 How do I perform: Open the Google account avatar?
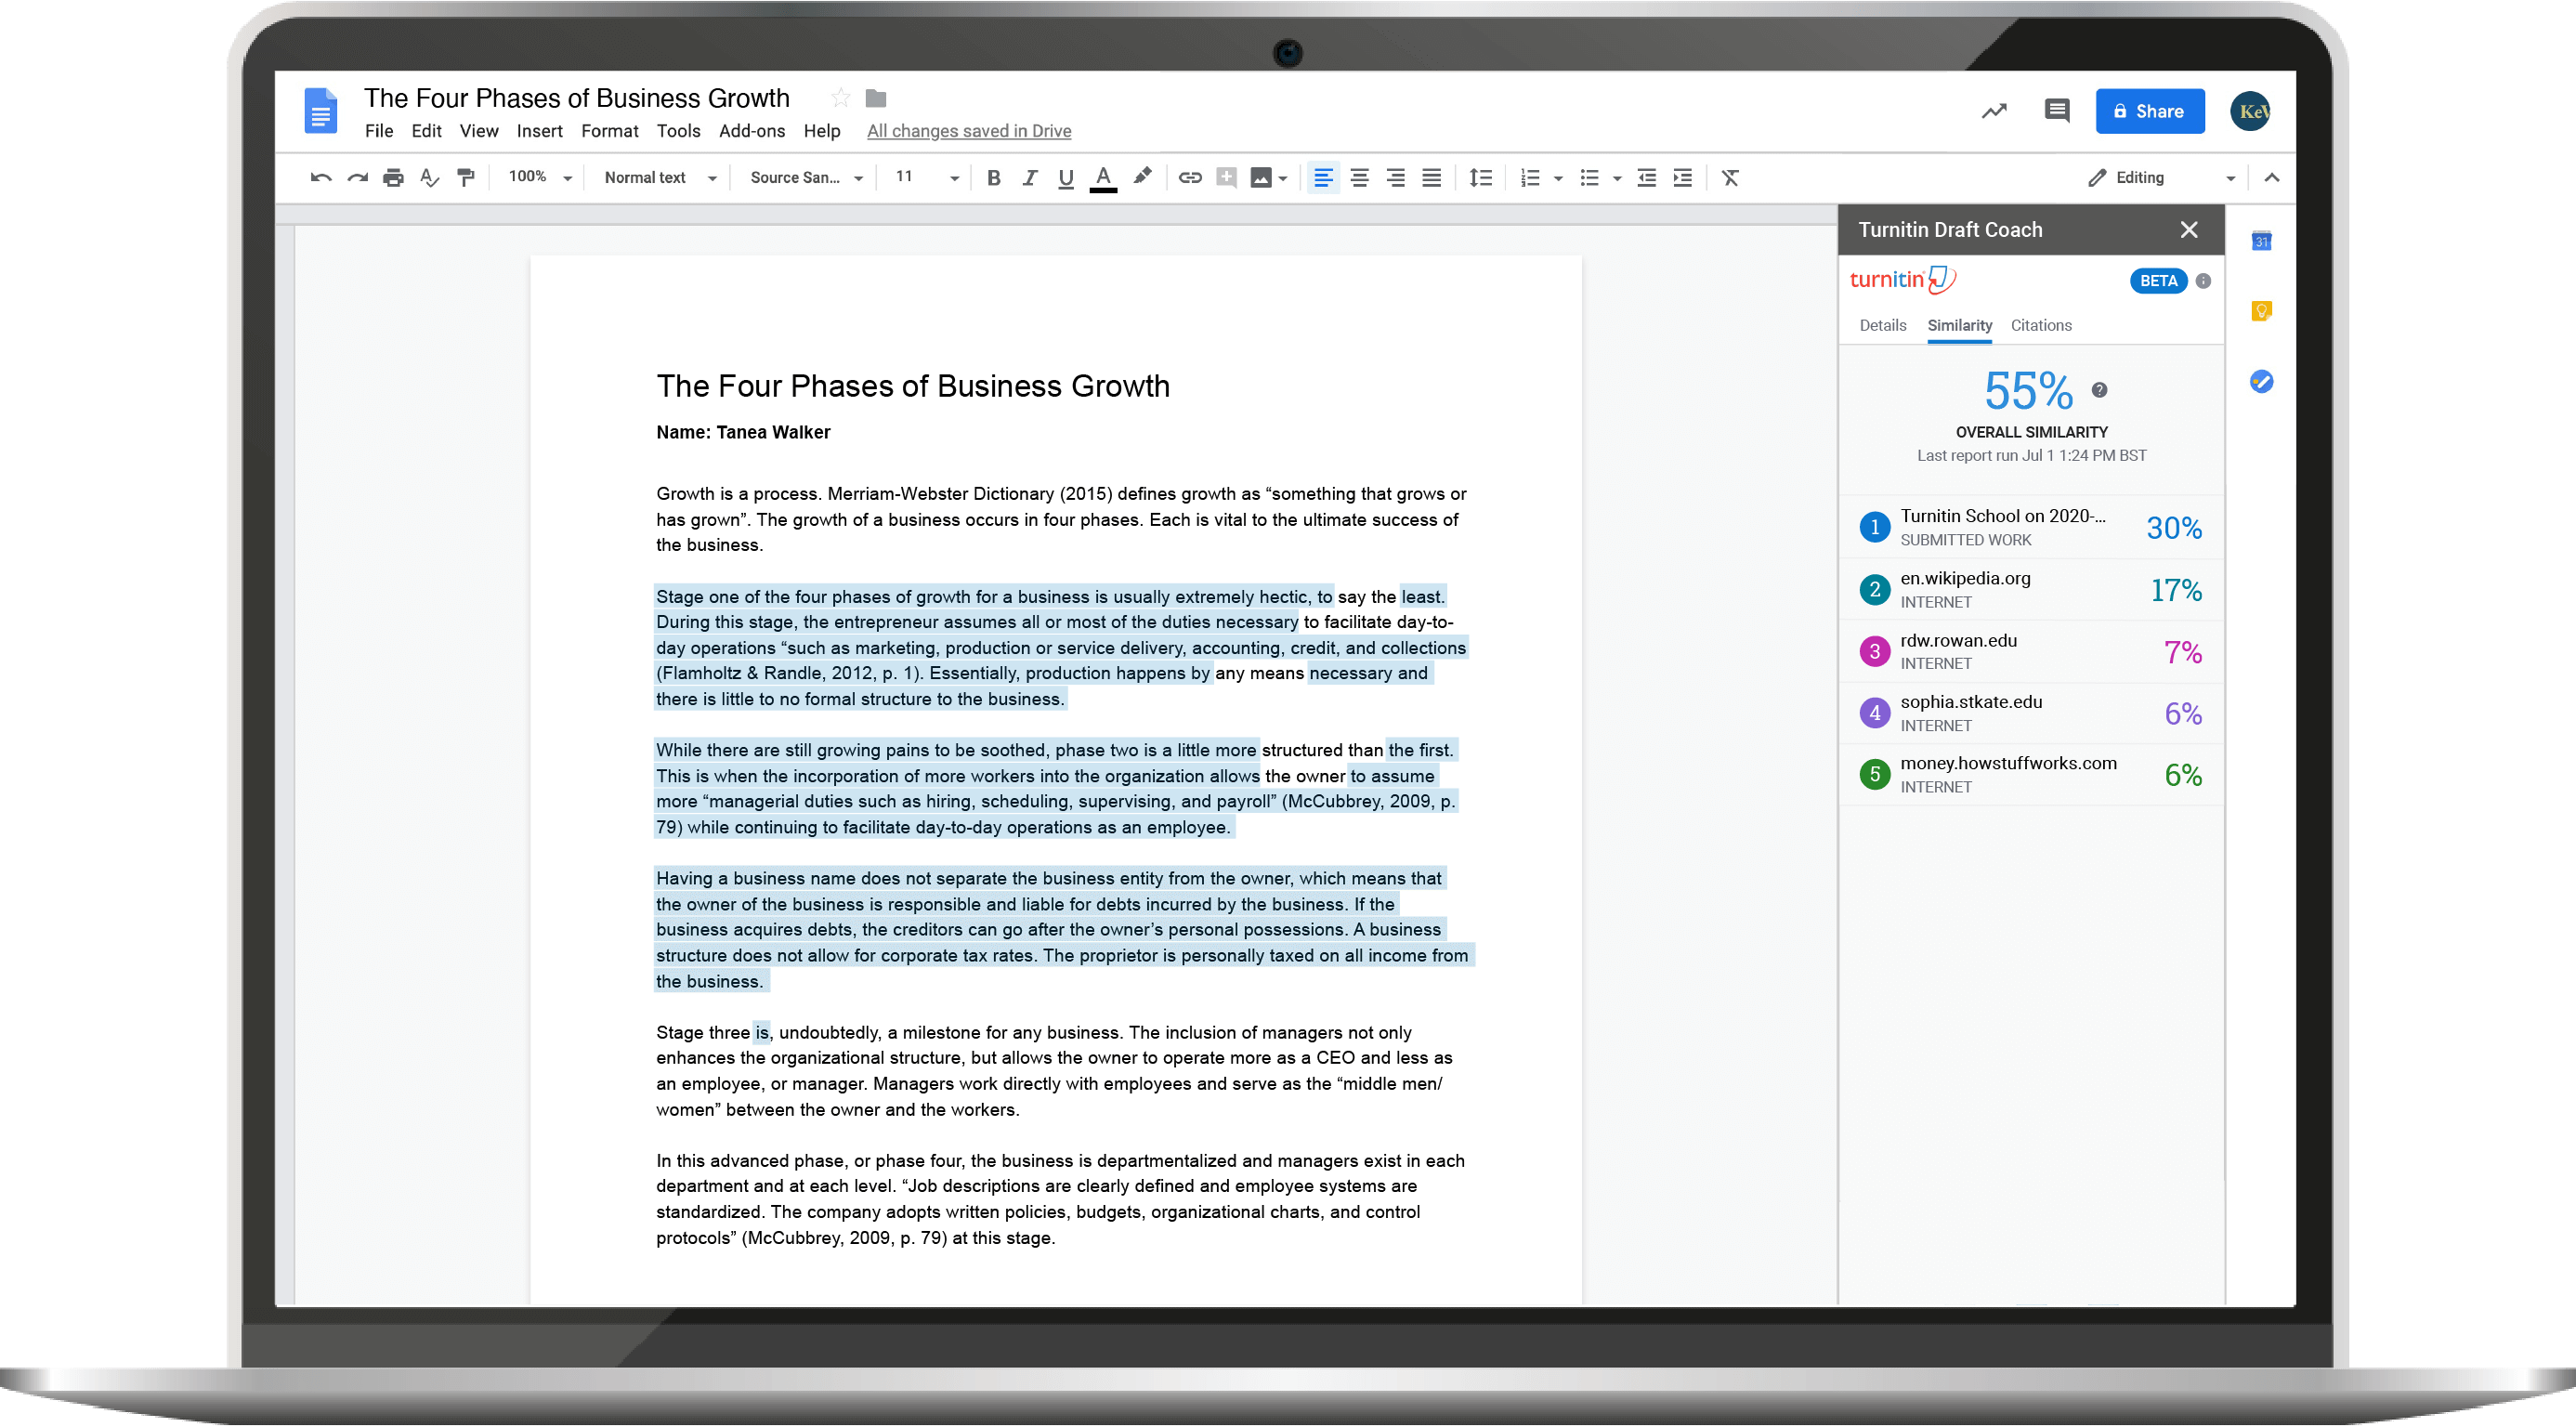point(2251,111)
